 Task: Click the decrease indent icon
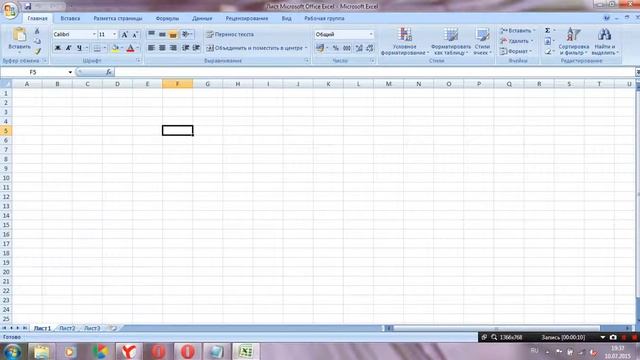pos(186,48)
